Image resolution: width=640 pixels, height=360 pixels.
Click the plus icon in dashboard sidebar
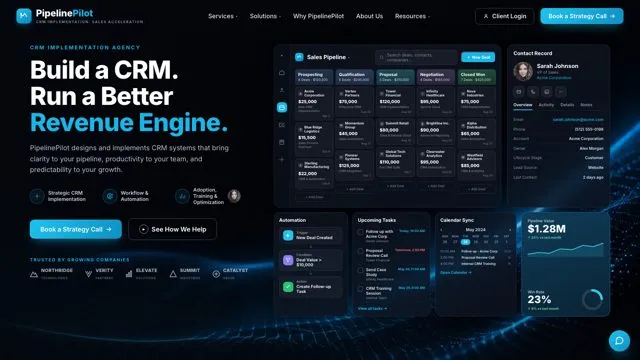coord(282,160)
